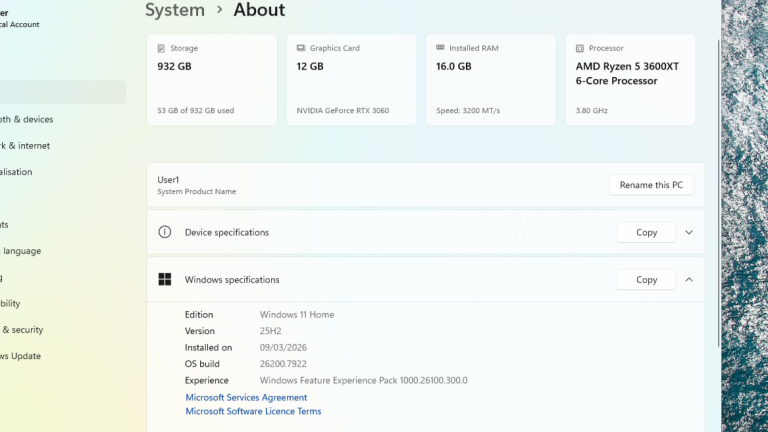768x432 pixels.
Task: Click the Windows logo beside Windows specifications
Action: click(x=165, y=280)
